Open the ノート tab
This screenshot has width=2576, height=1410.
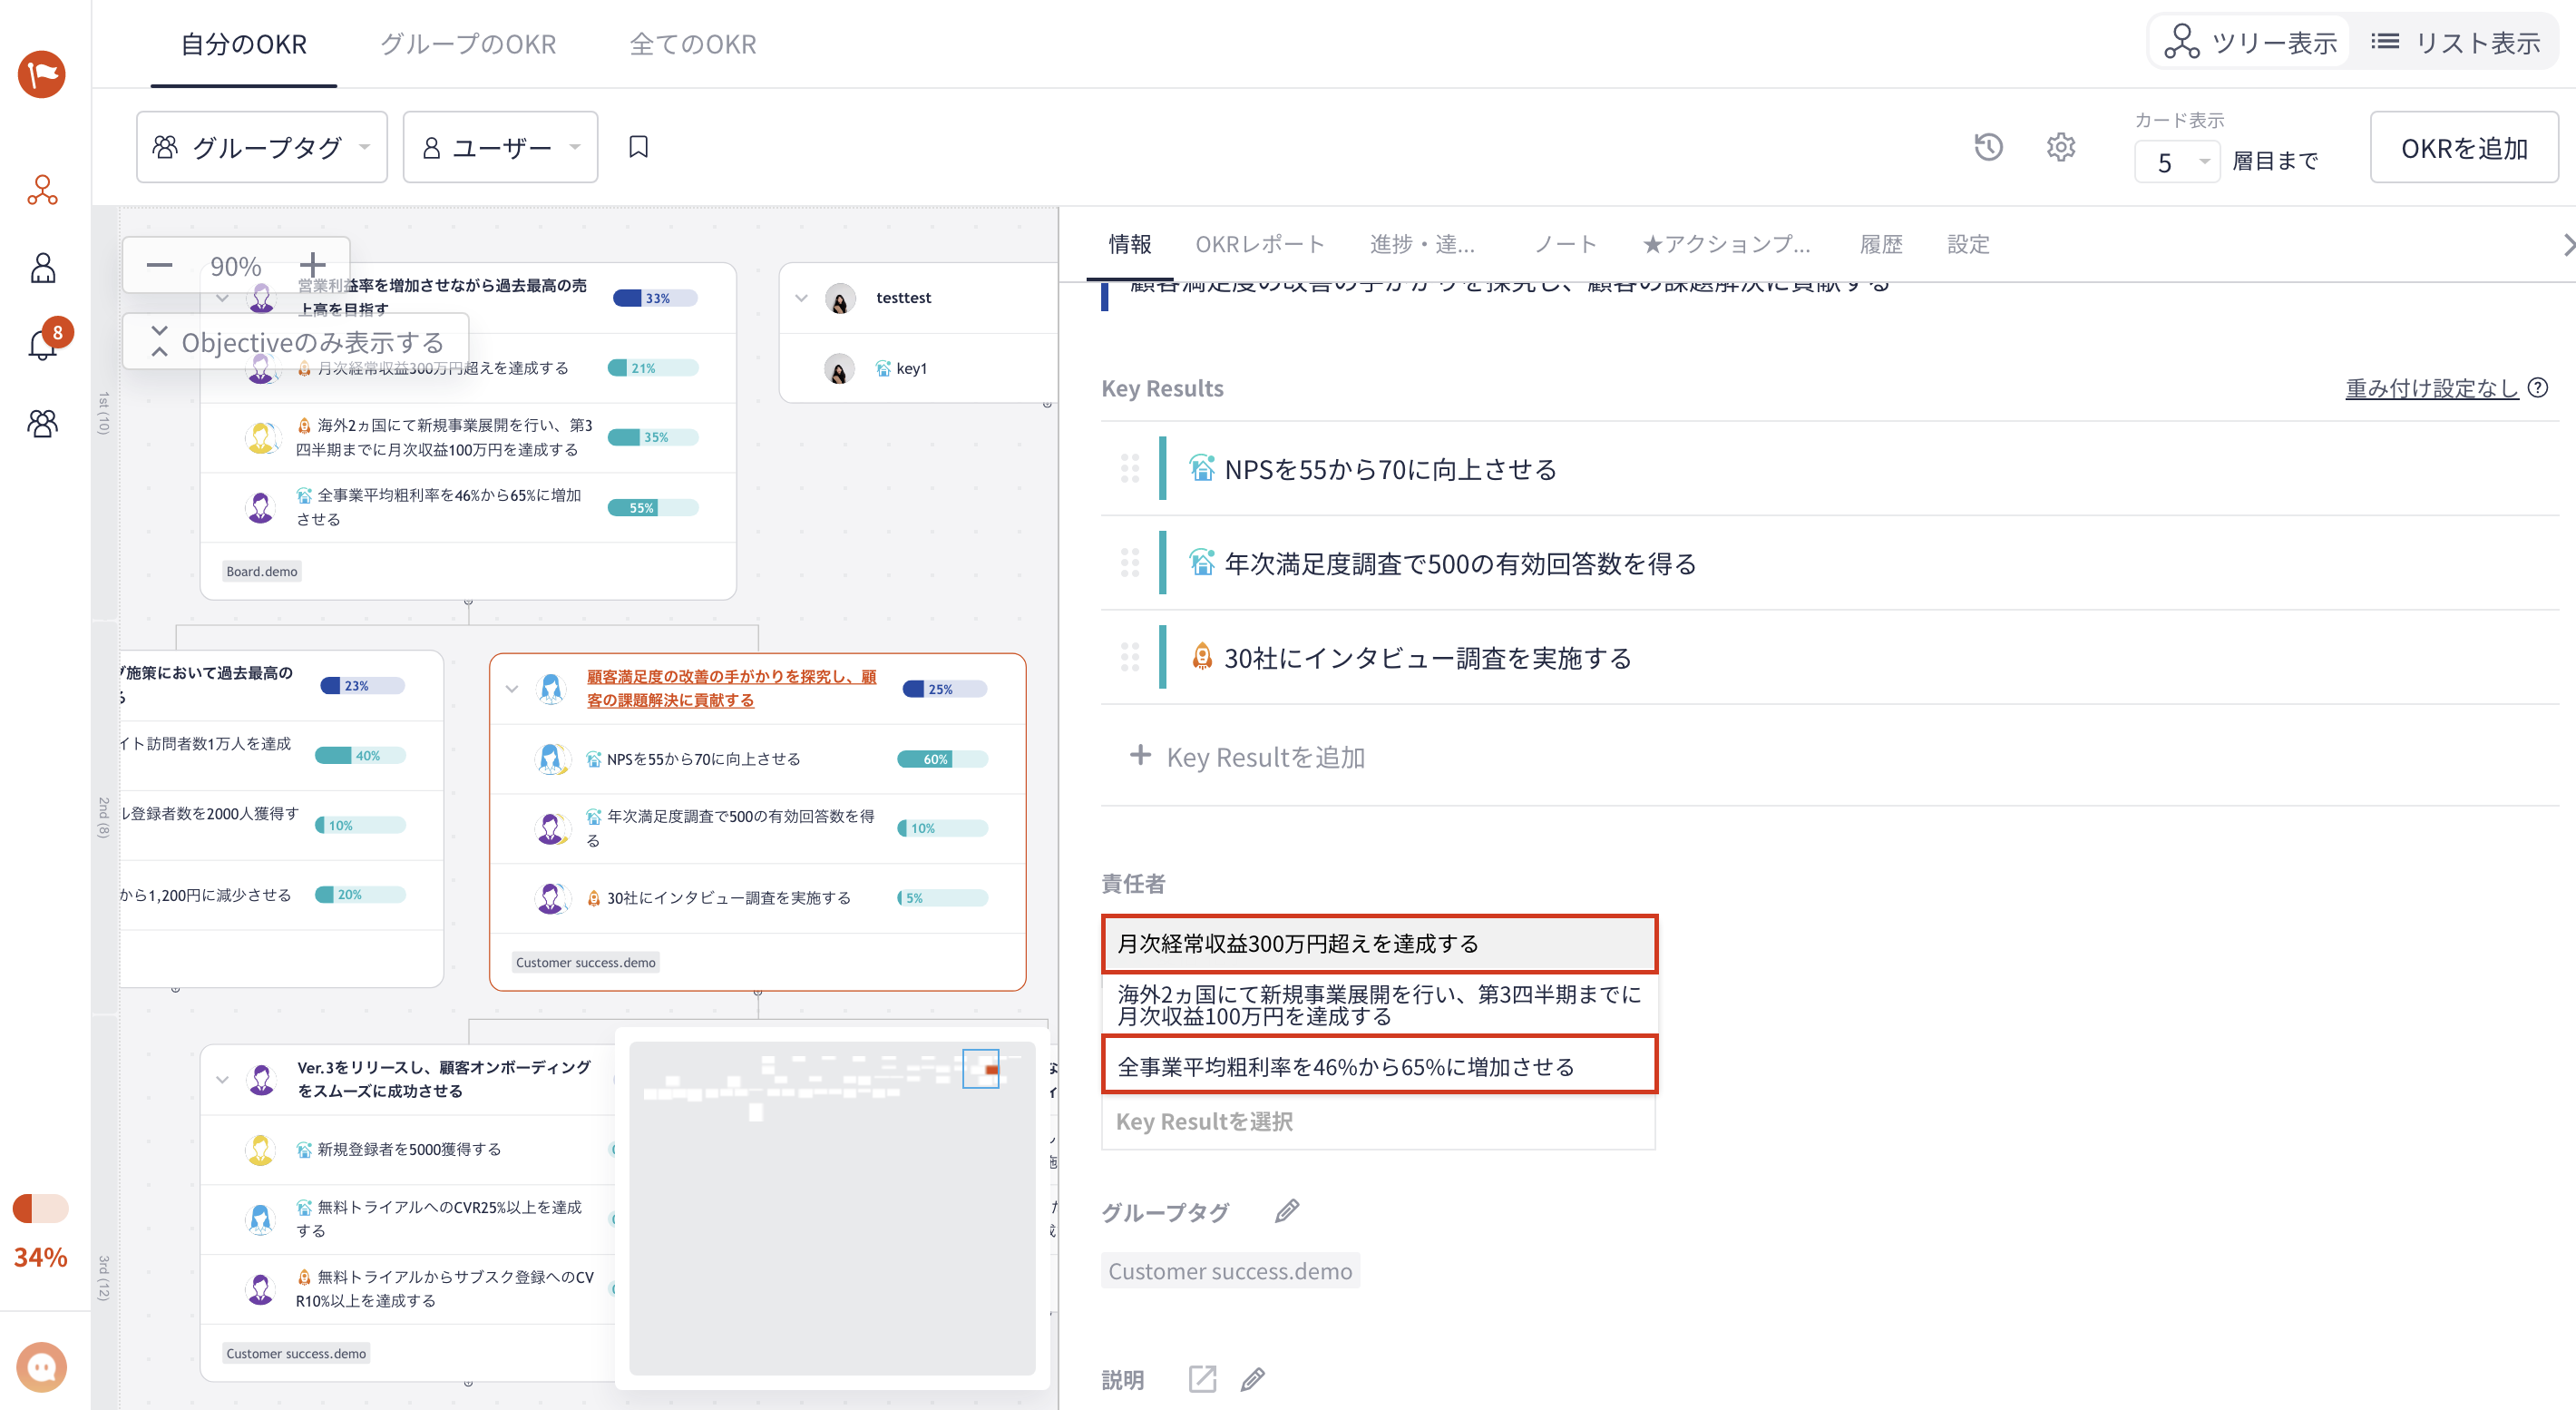pyautogui.click(x=1566, y=244)
